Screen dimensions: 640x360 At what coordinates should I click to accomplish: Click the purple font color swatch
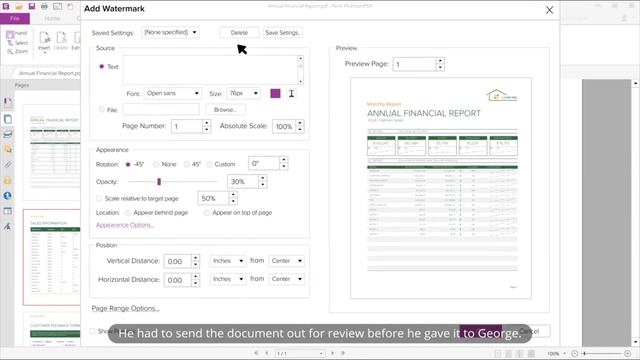pos(276,93)
